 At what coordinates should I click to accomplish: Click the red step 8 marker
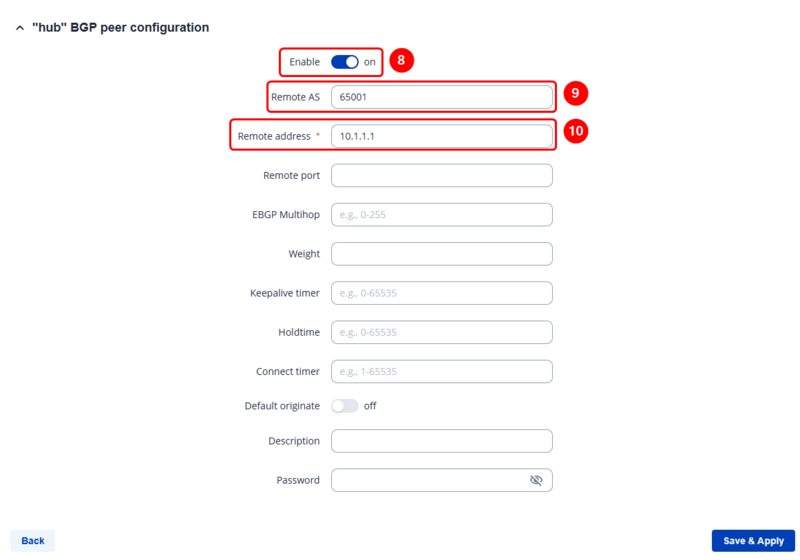(401, 61)
